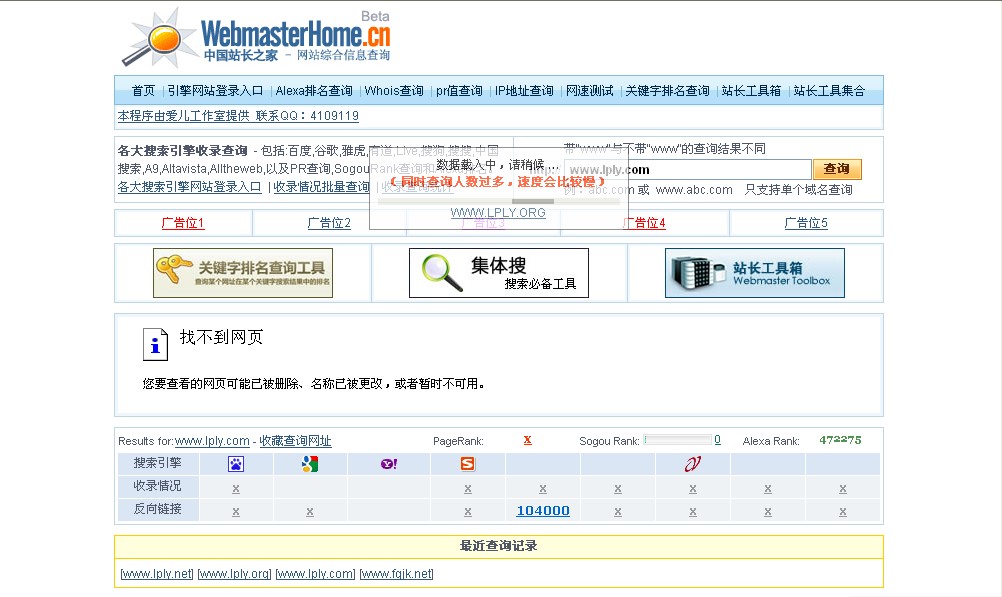
Task: Click the www.lply.org recent query link
Action: [x=235, y=574]
